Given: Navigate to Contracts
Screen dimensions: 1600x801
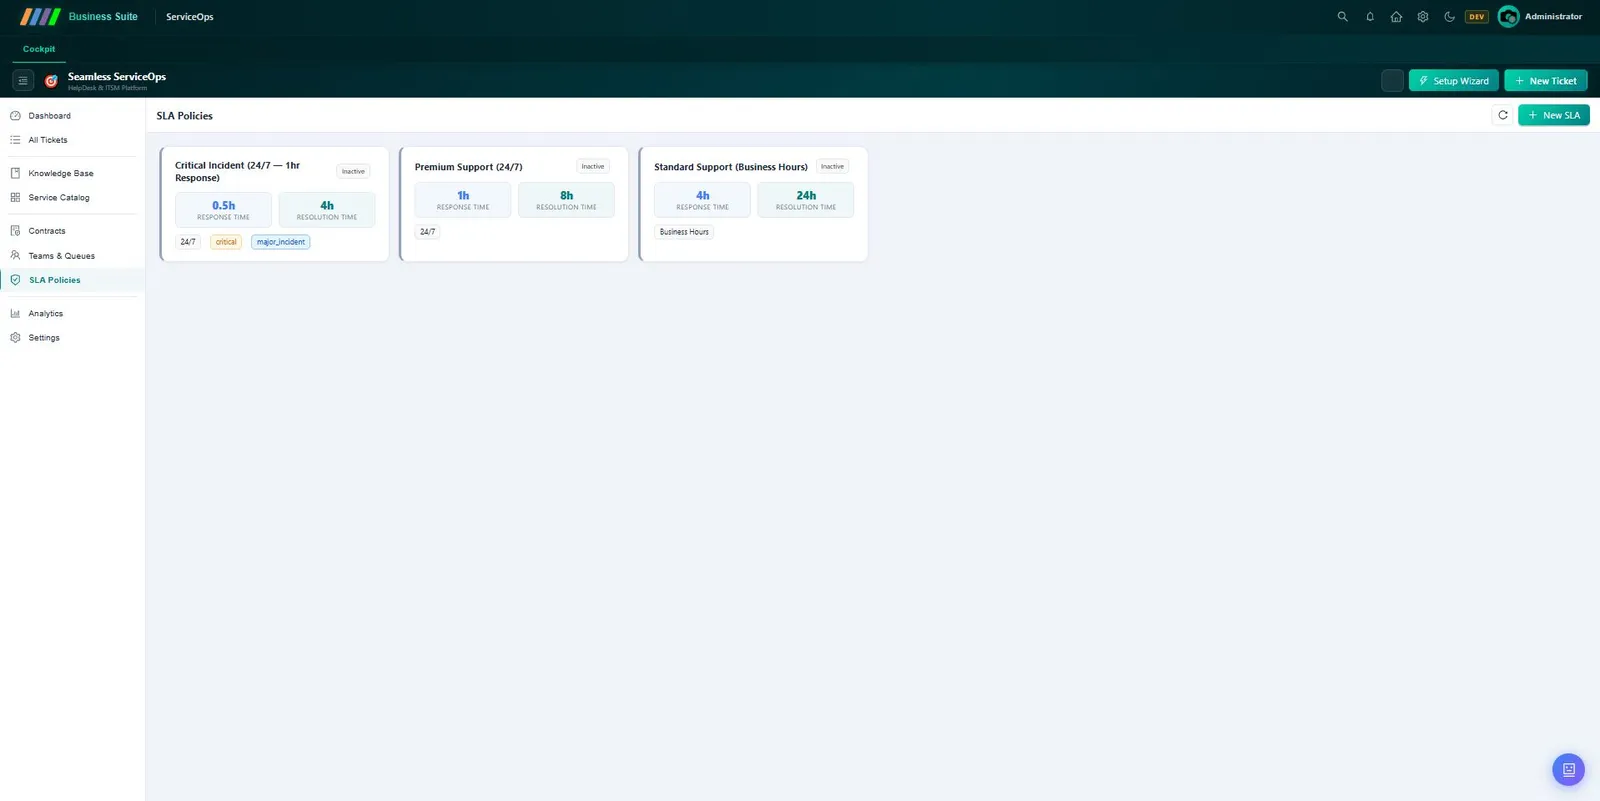Looking at the screenshot, I should pos(73,231).
